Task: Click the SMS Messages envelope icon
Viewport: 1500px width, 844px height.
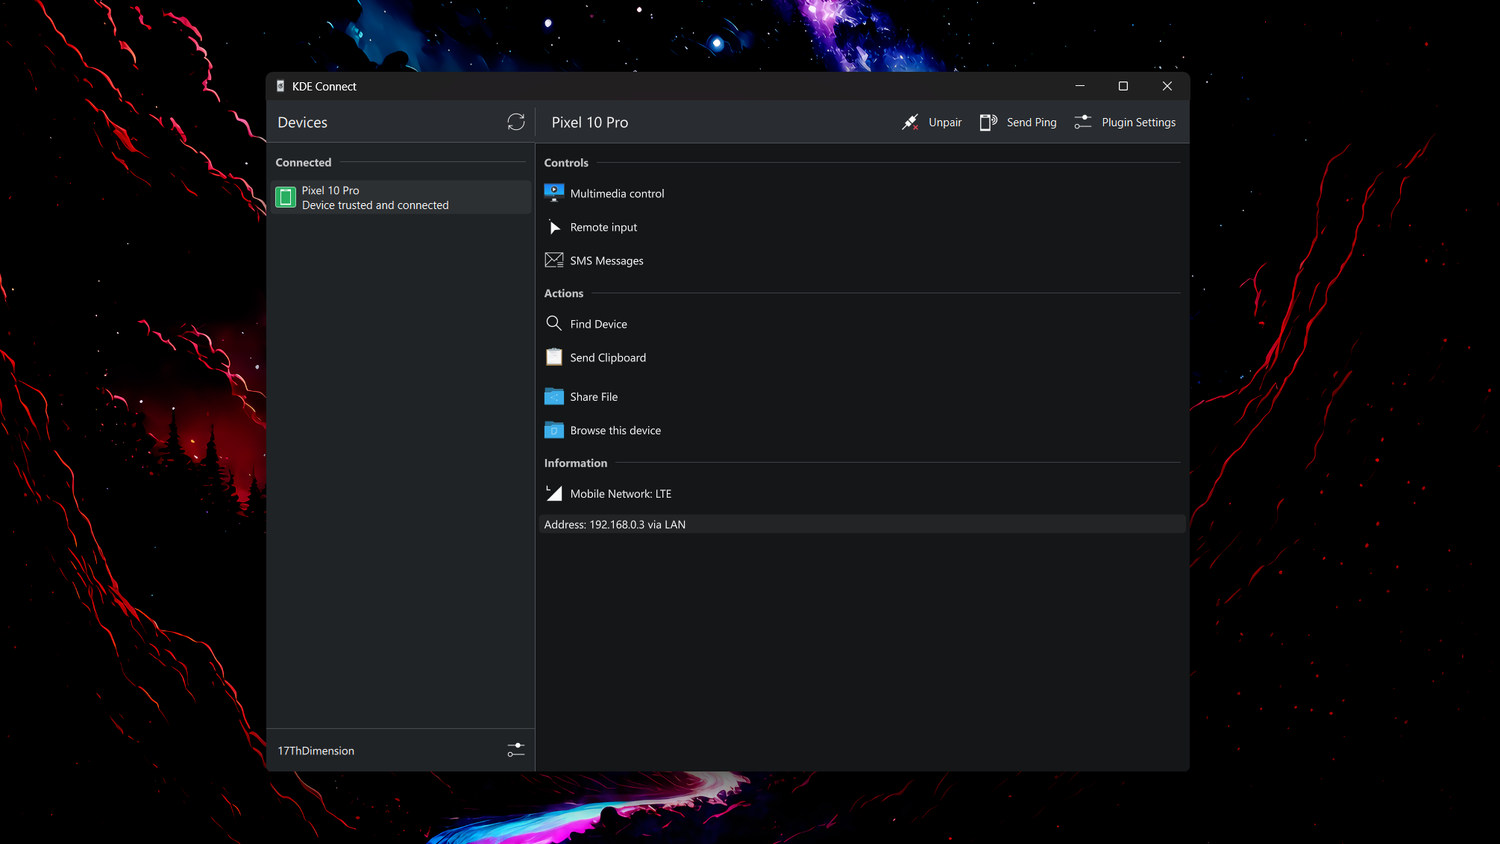Action: pos(554,260)
